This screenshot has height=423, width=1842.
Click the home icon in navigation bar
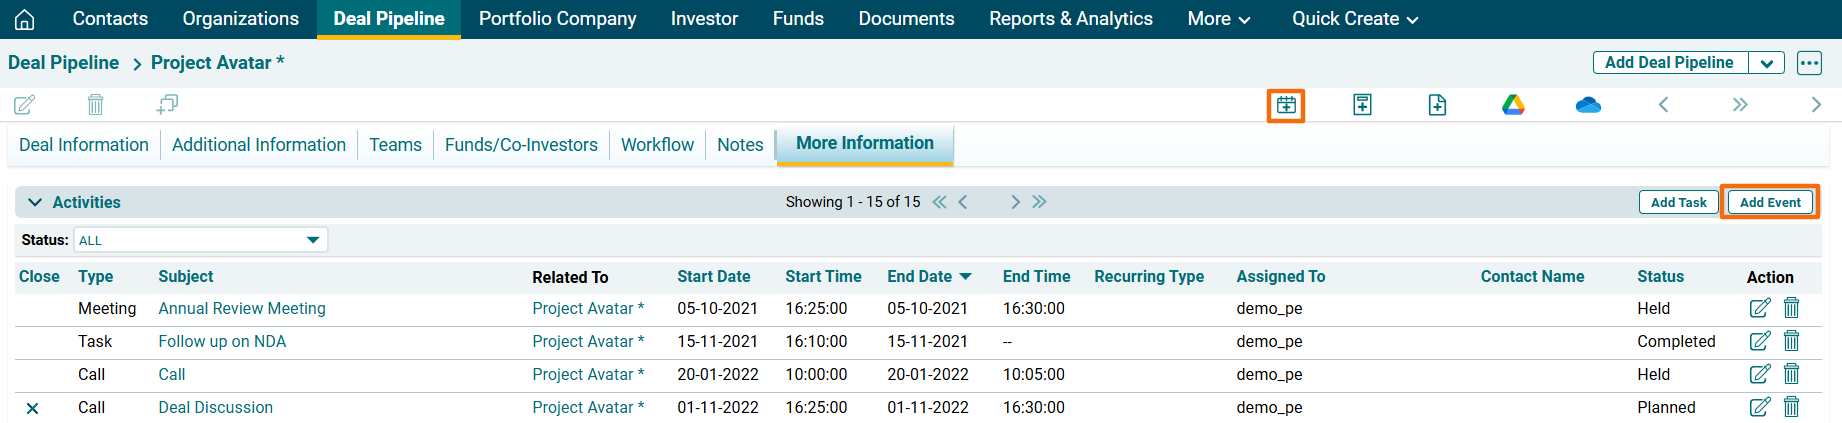tap(25, 19)
